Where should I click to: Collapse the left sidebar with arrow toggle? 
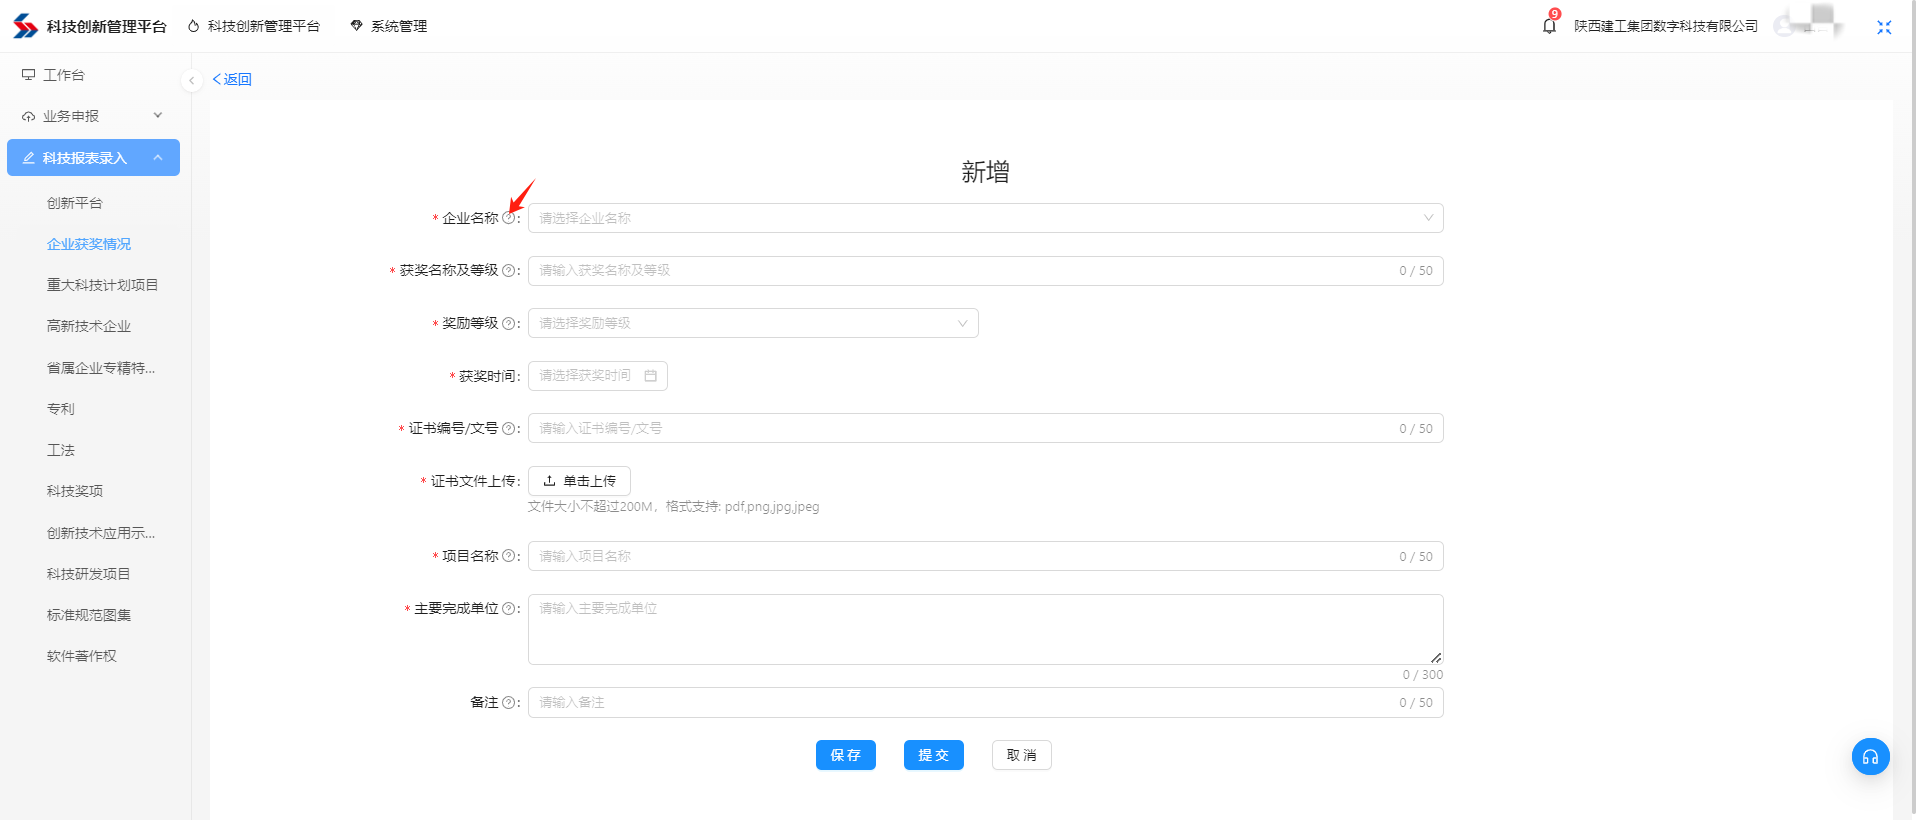(x=191, y=80)
